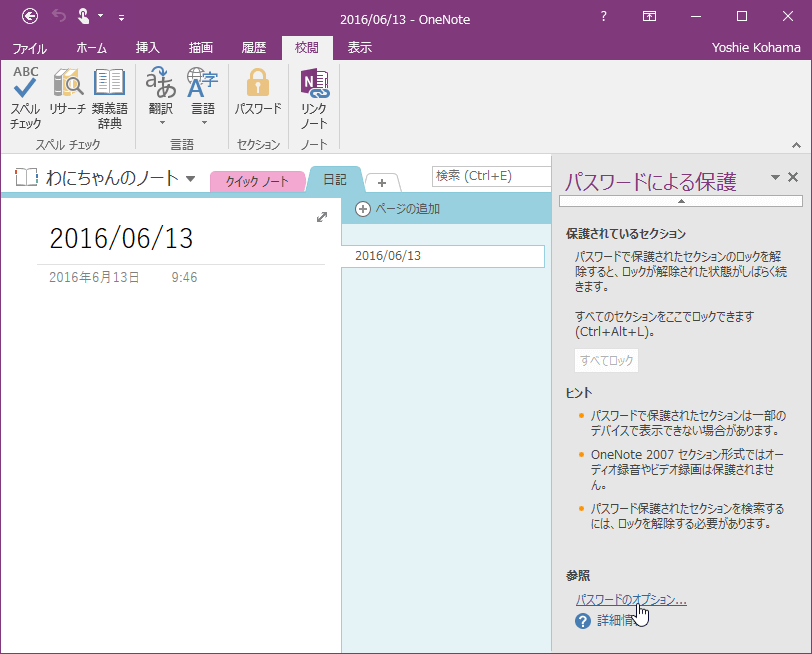Click the 9:46 page time
The image size is (812, 654).
point(184,277)
